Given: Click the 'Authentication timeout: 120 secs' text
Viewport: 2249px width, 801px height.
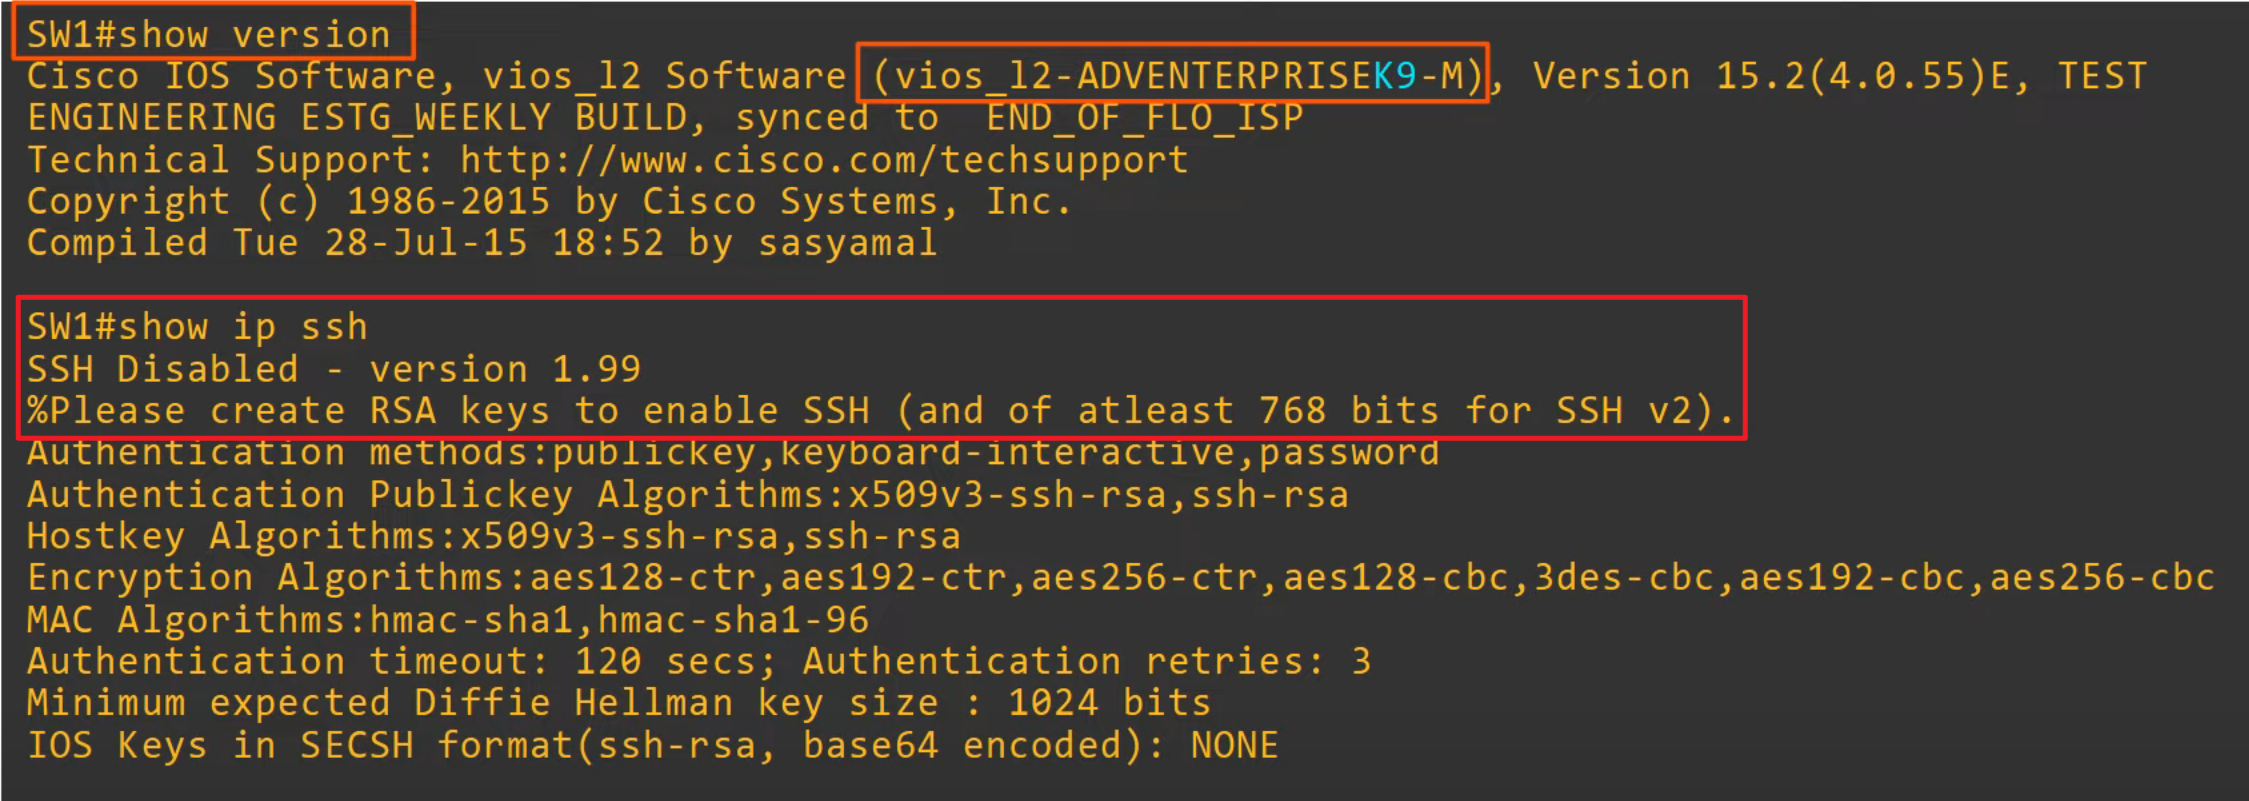Looking at the screenshot, I should [401, 662].
